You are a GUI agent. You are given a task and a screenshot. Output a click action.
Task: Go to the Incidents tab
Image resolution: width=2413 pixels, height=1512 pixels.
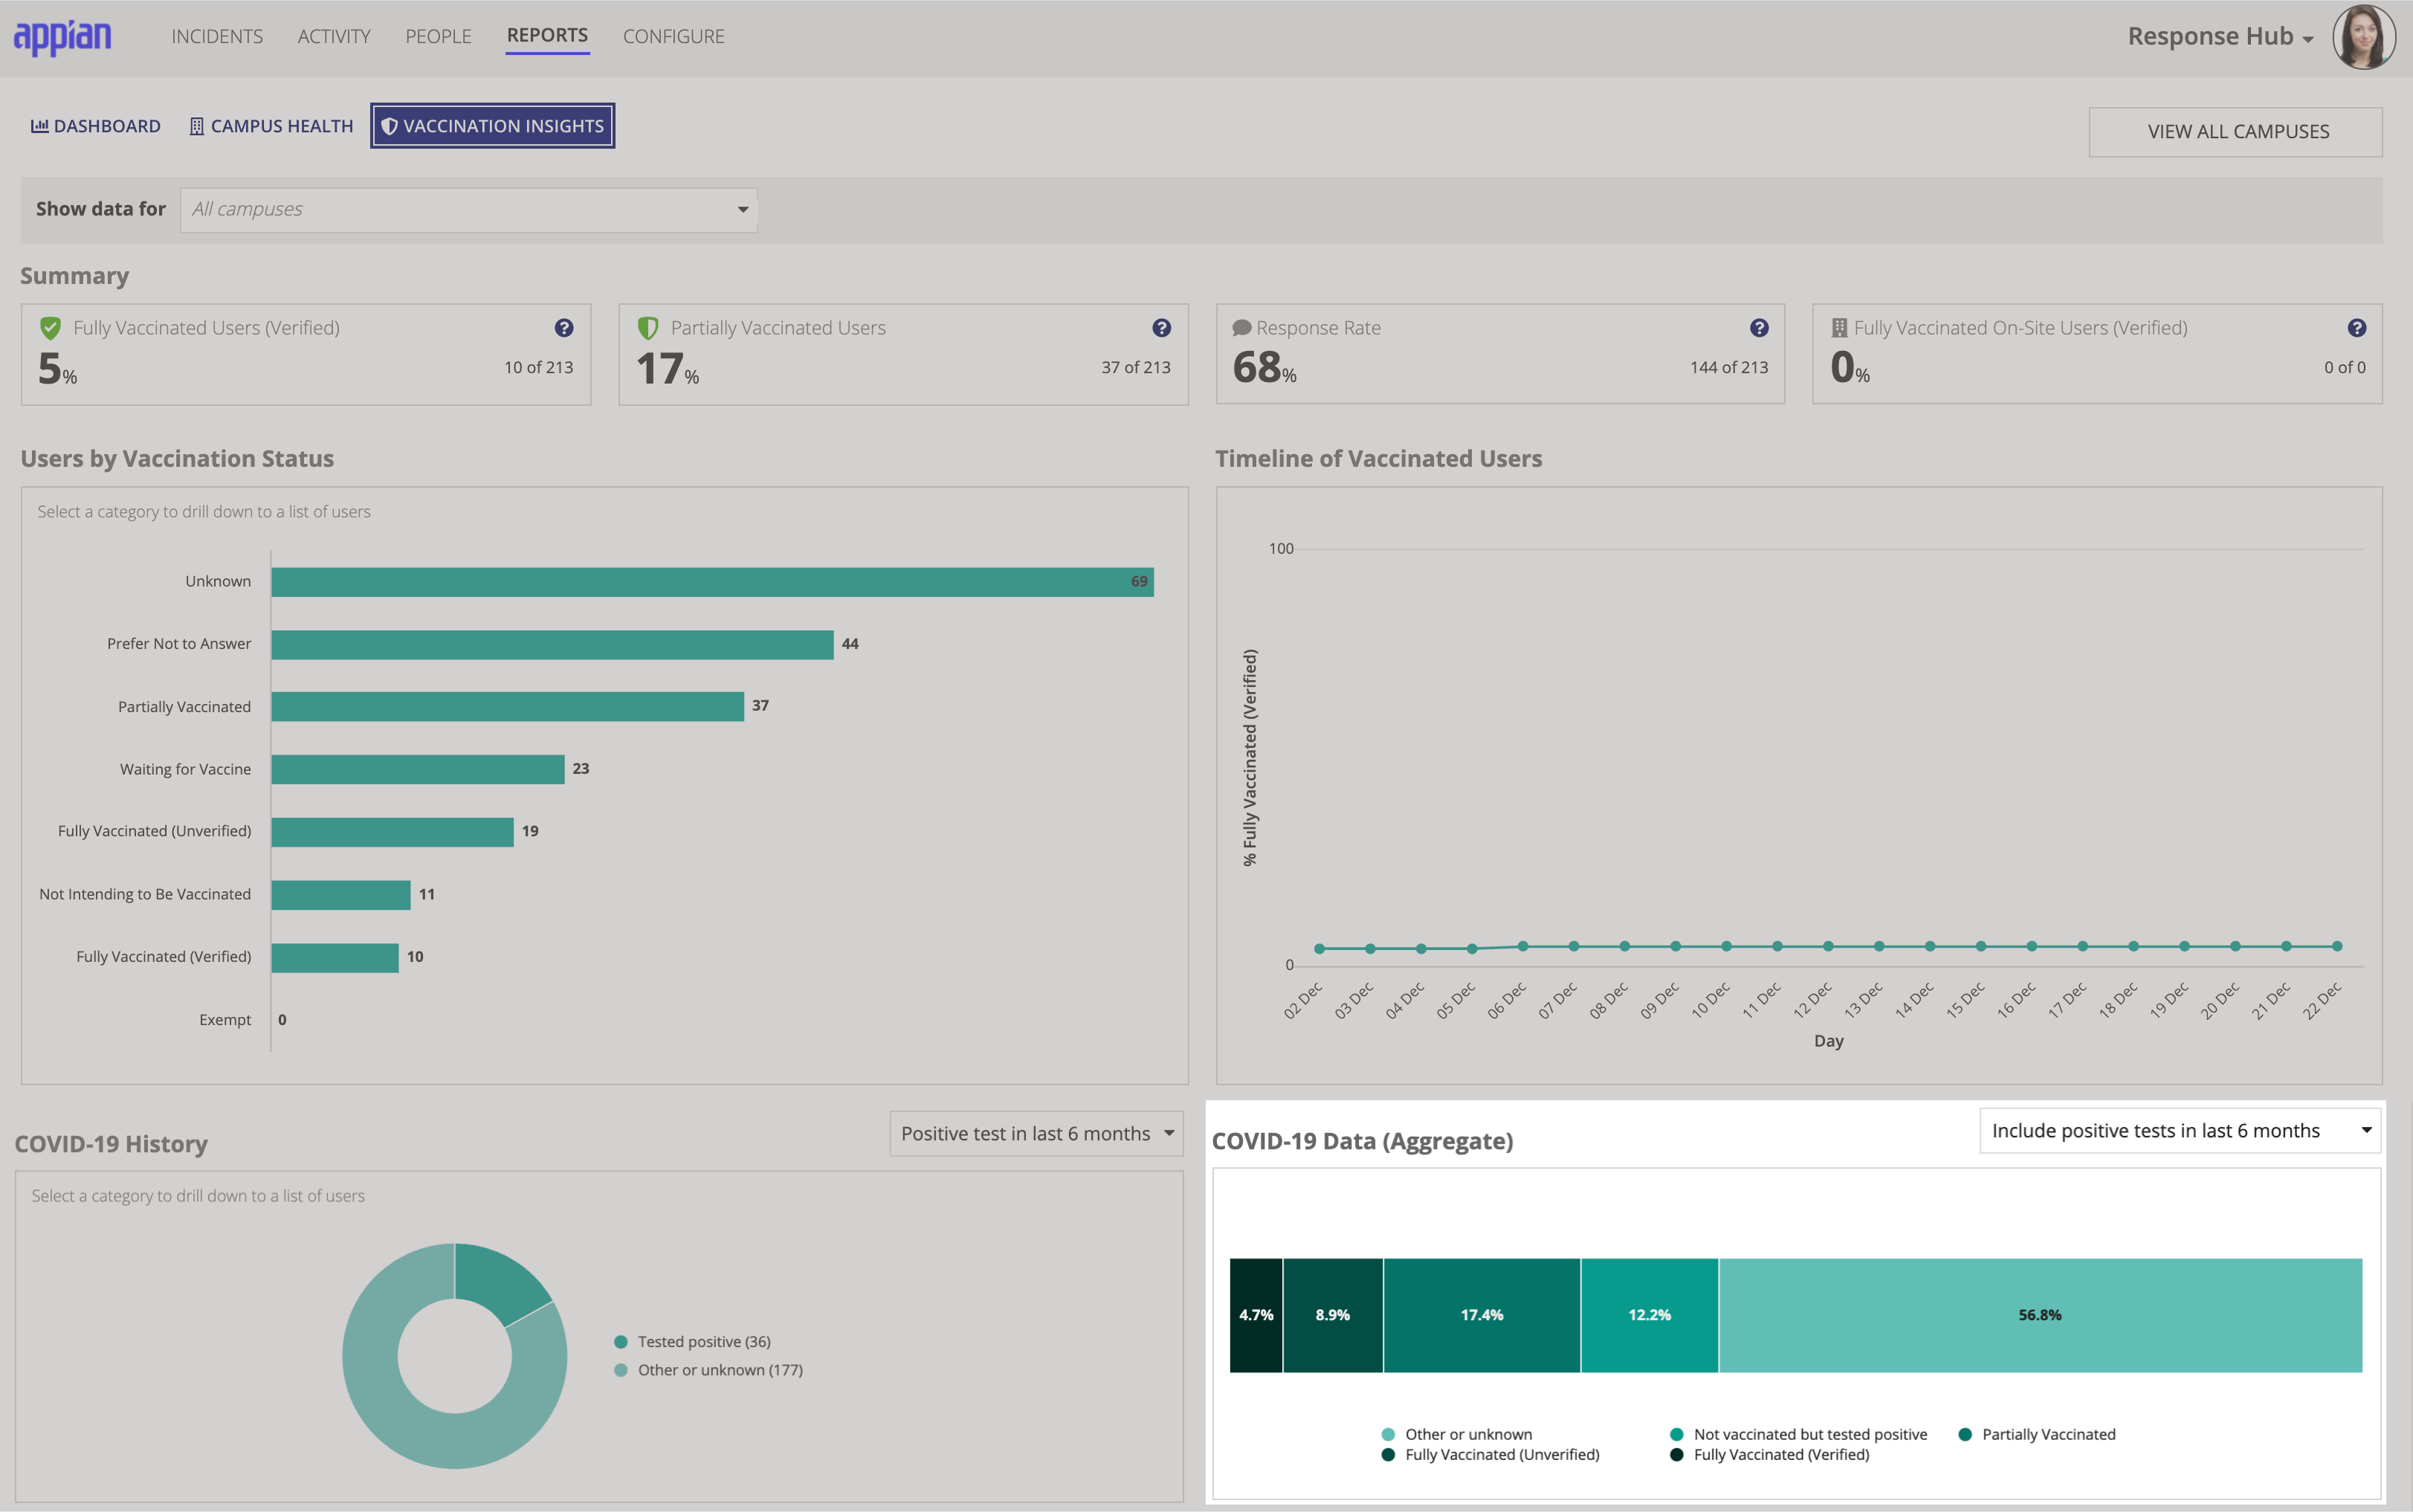click(217, 37)
